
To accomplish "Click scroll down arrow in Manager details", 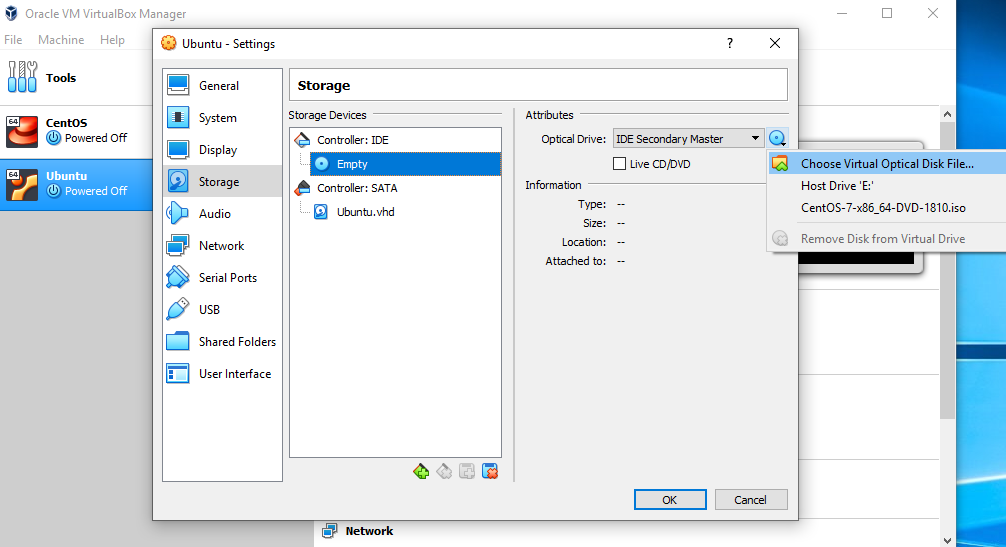I will coord(948,540).
